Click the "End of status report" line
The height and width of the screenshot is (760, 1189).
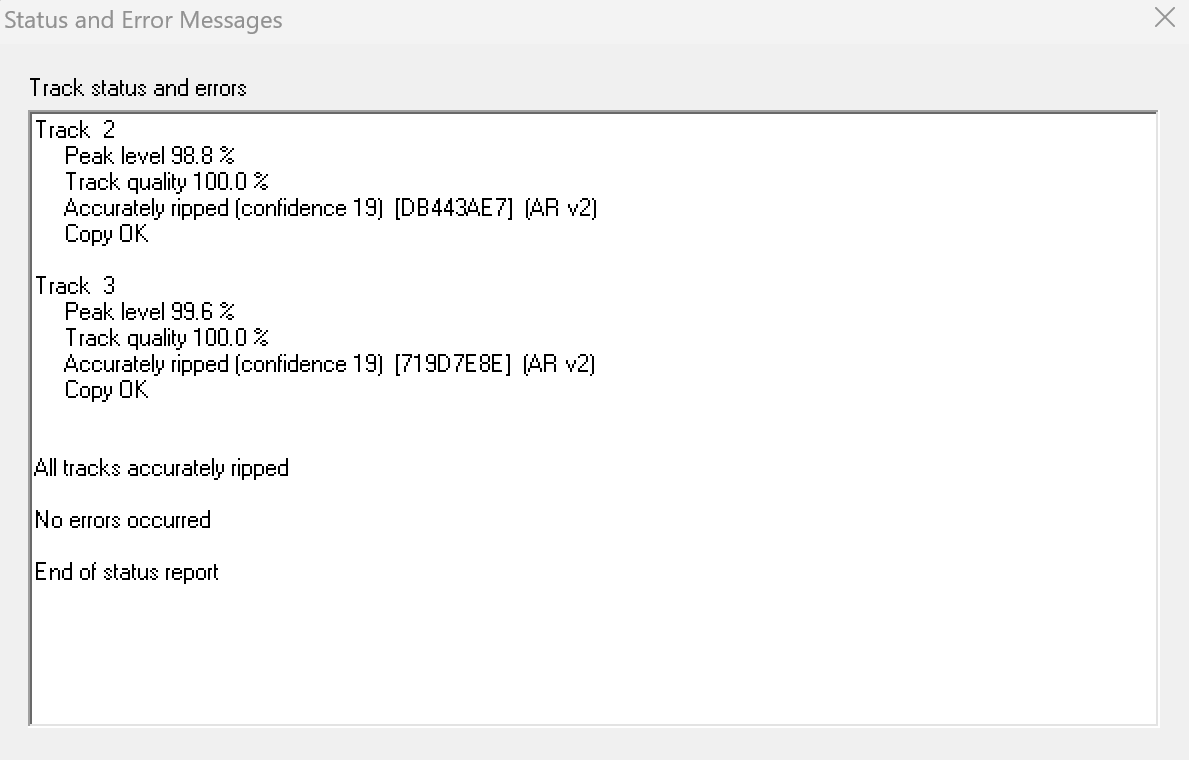pos(126,572)
